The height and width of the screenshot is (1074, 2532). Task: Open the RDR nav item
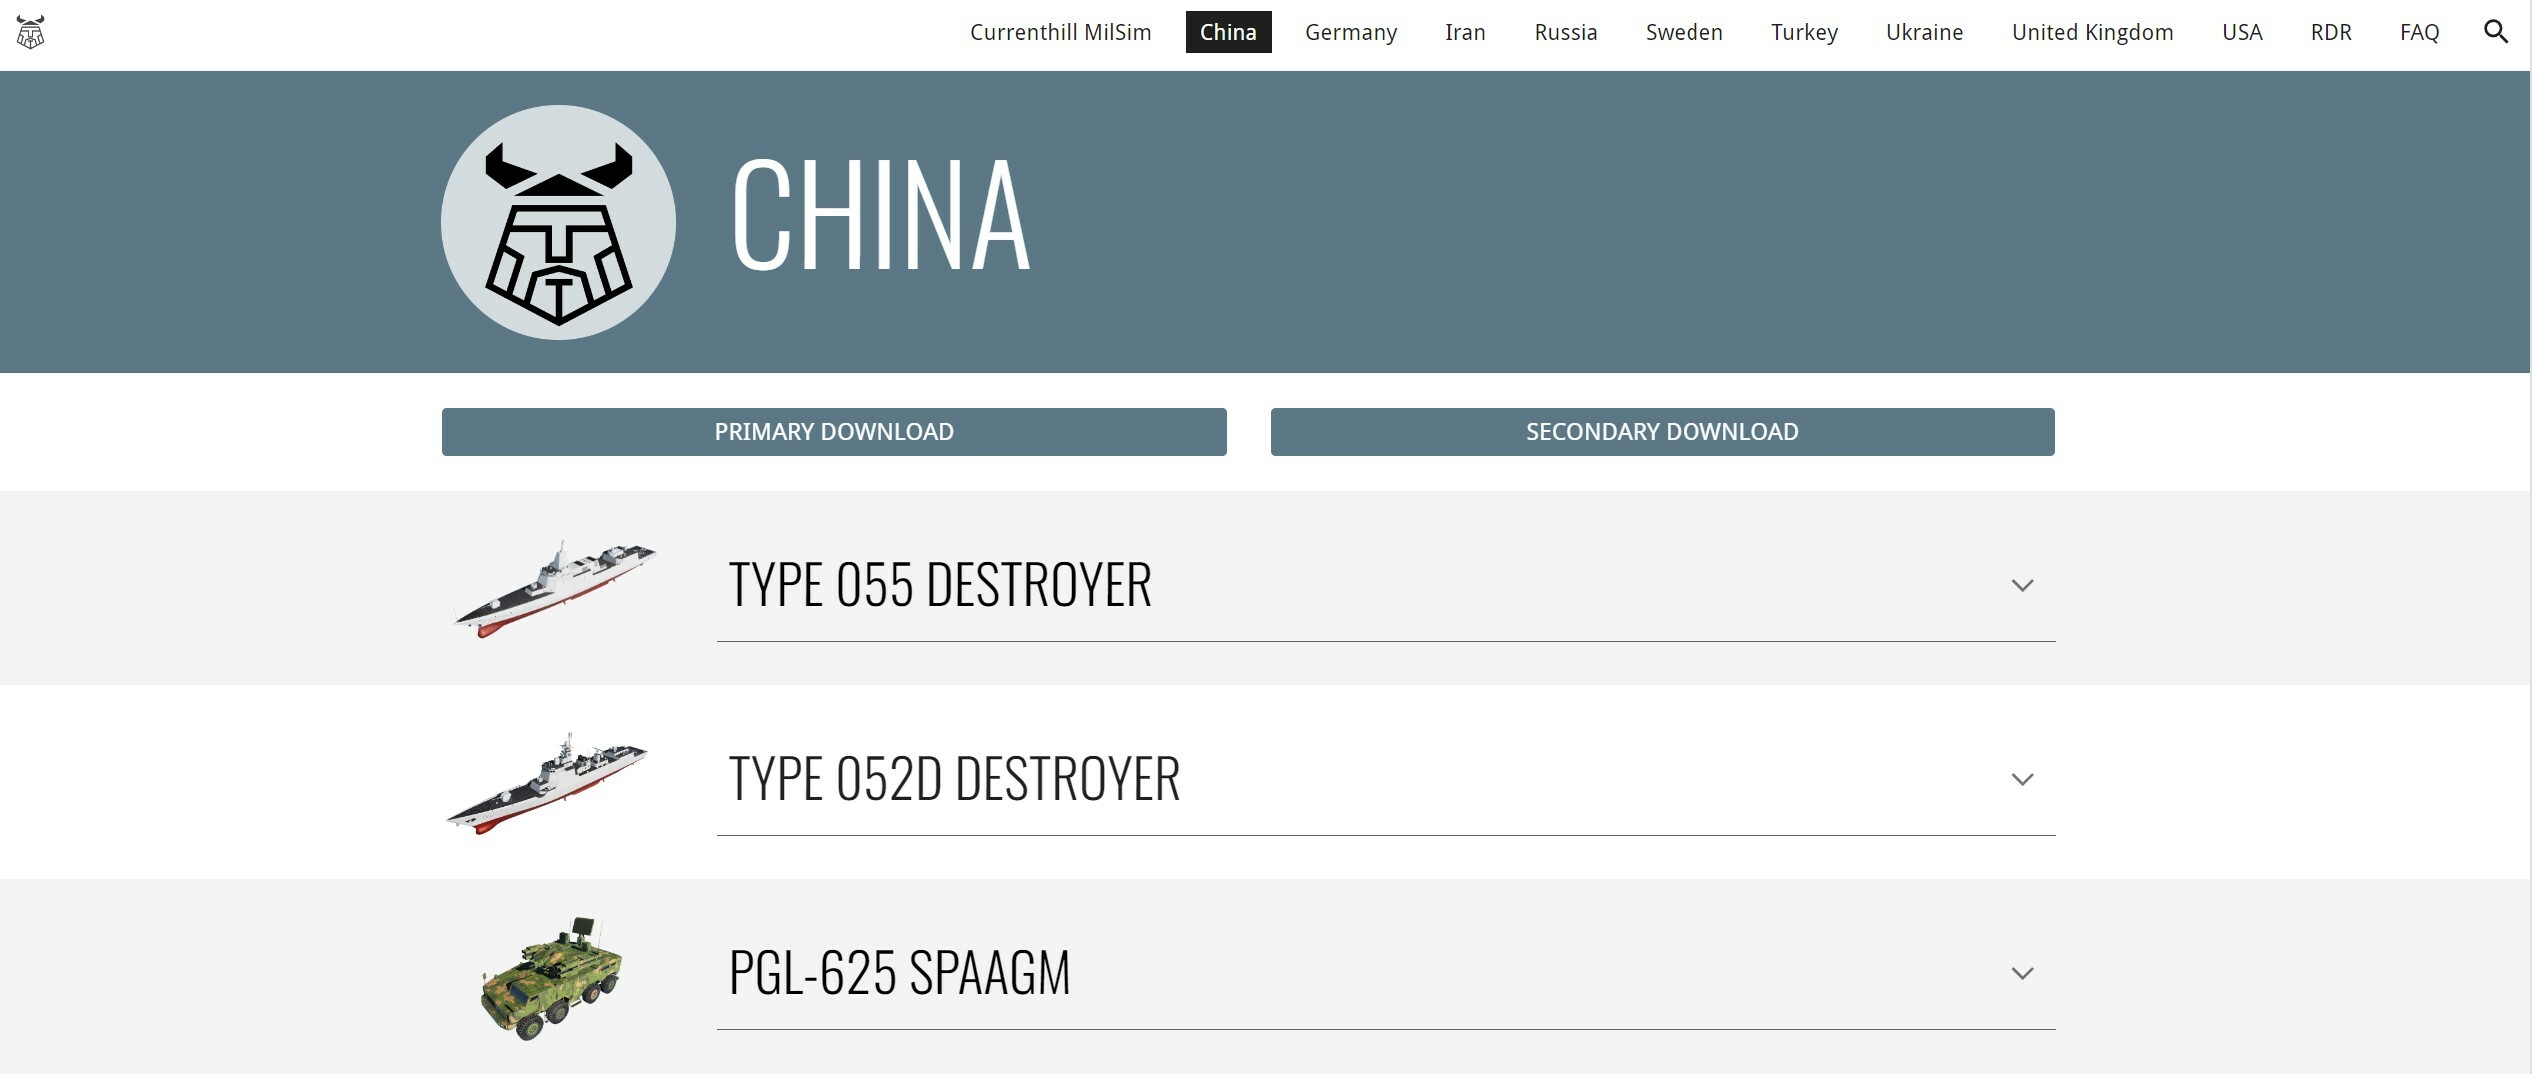2331,32
